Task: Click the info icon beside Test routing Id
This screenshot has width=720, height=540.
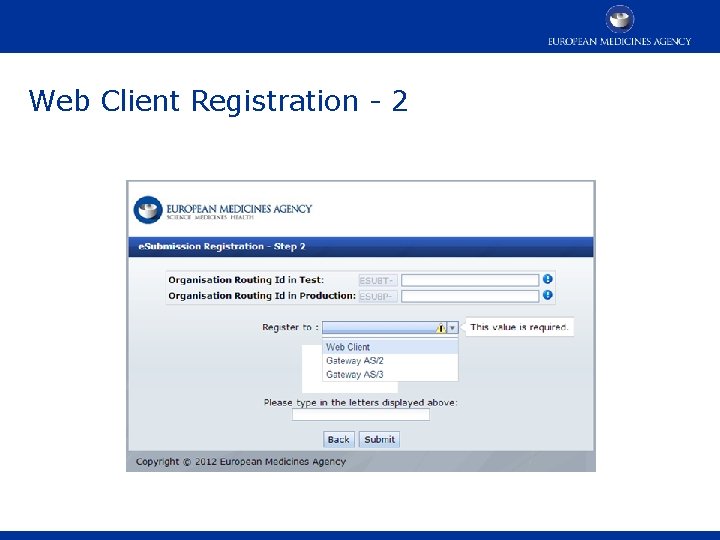Action: (x=547, y=279)
